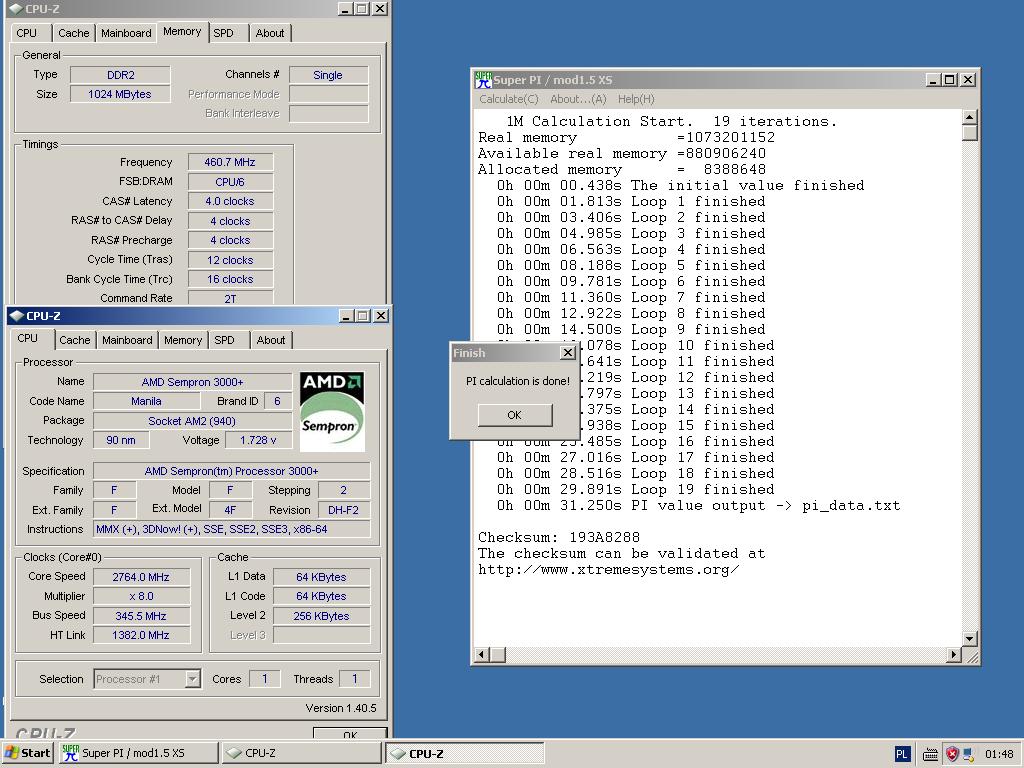Screen dimensions: 1024x768
Task: Click Super PI horizontal scrollbar right arrow
Action: [x=954, y=654]
